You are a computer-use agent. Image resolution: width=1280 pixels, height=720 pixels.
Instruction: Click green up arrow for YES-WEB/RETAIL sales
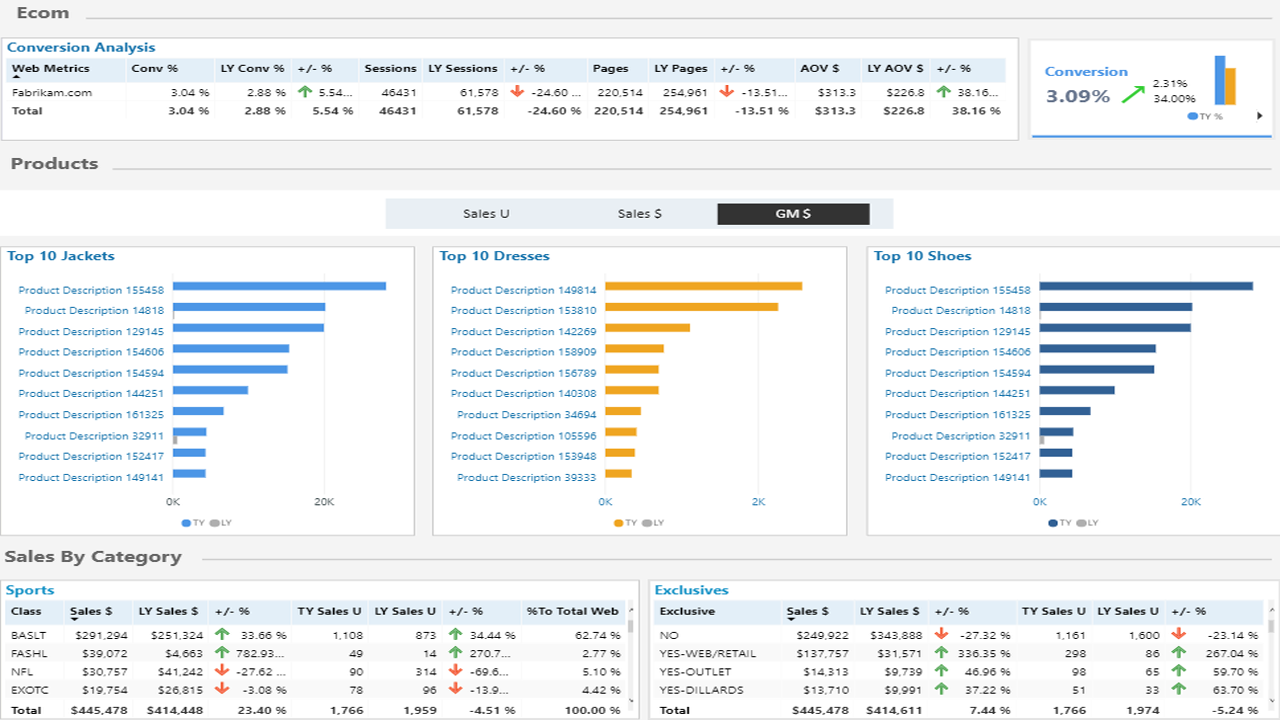941,653
